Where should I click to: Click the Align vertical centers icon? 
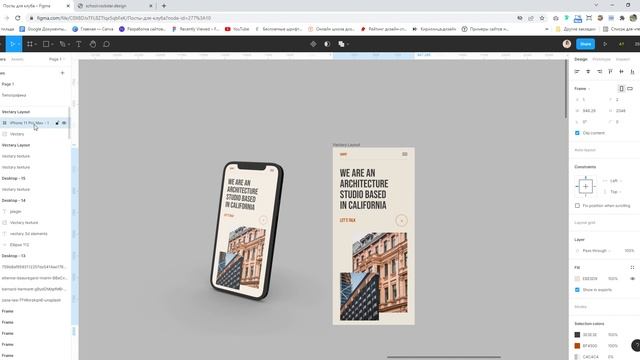point(621,71)
